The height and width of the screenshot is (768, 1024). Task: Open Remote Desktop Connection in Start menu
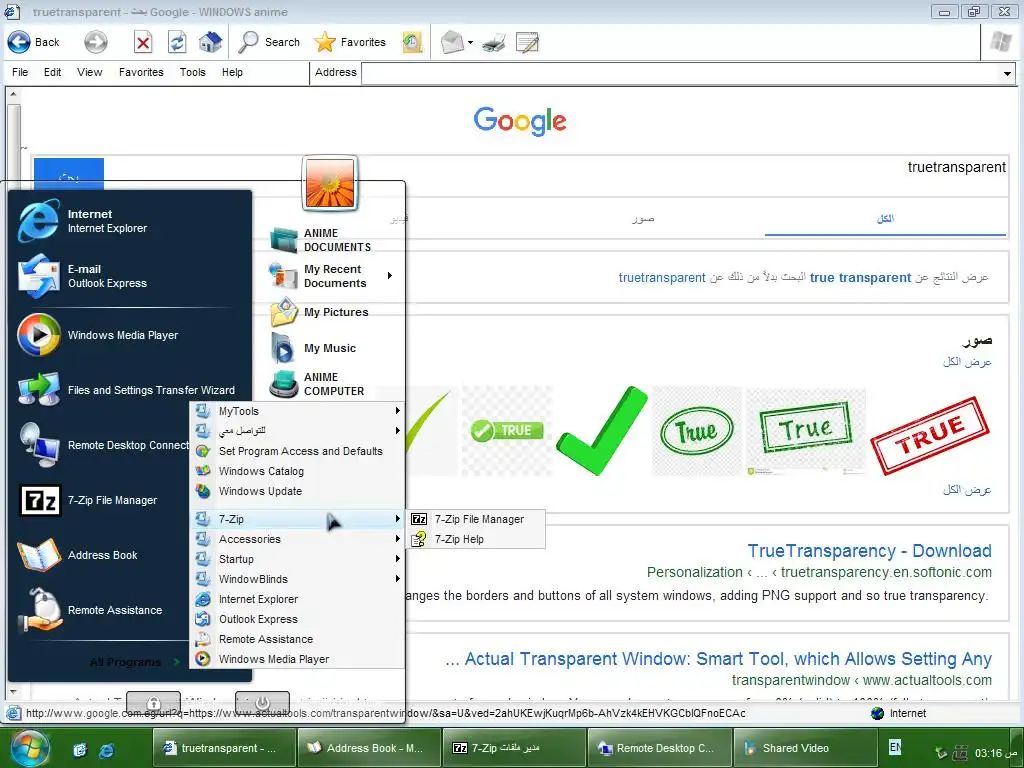click(x=101, y=445)
